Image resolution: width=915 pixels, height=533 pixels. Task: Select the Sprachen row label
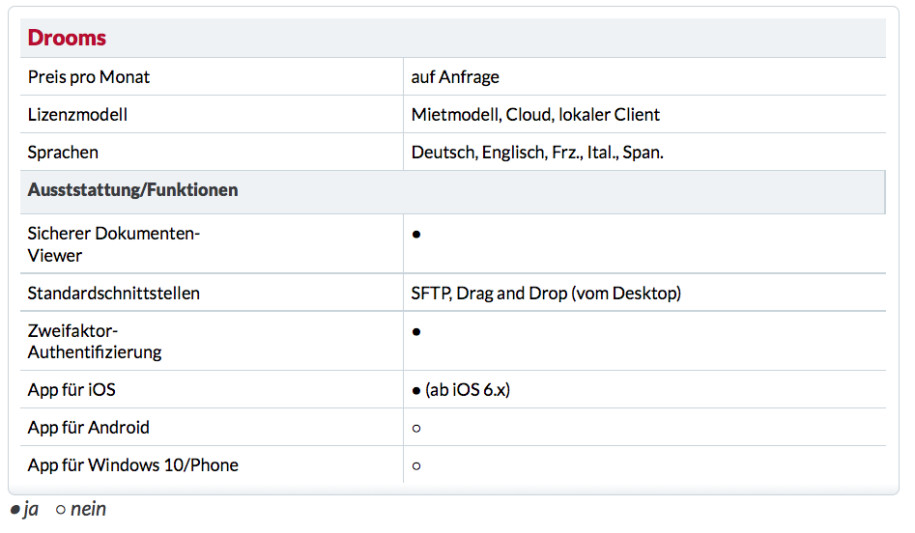(x=62, y=152)
